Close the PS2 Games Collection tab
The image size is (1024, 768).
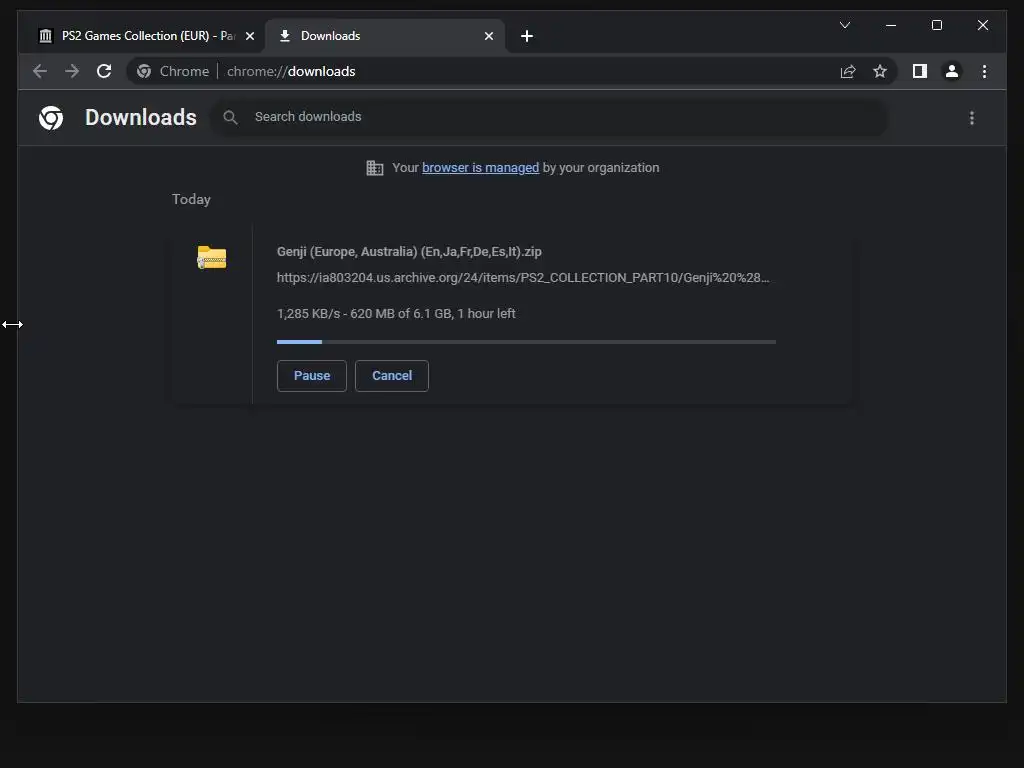pos(249,36)
